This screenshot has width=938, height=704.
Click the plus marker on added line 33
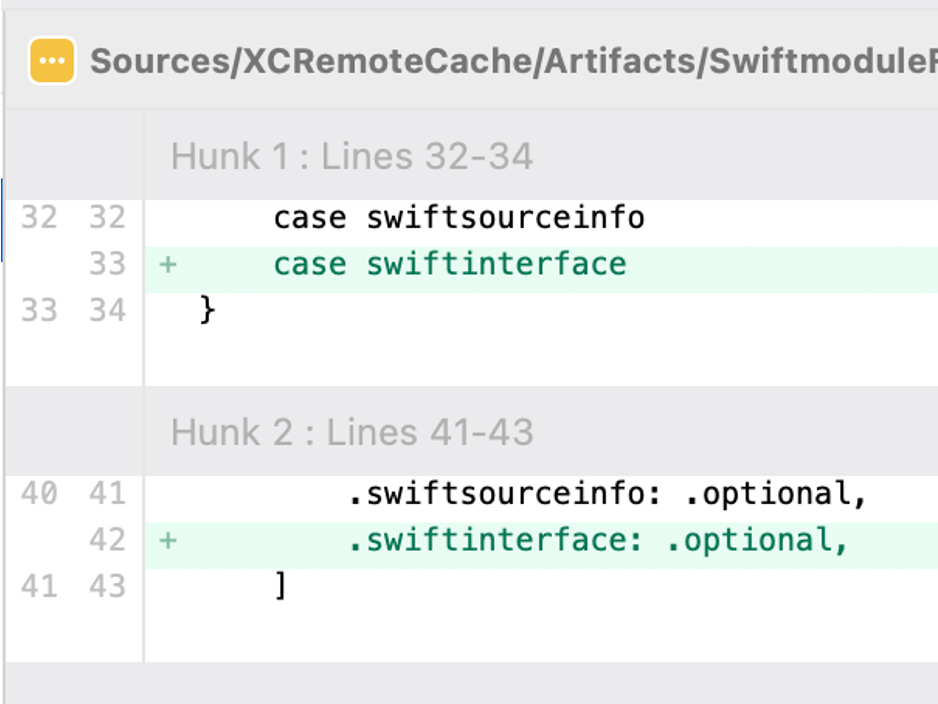point(168,265)
